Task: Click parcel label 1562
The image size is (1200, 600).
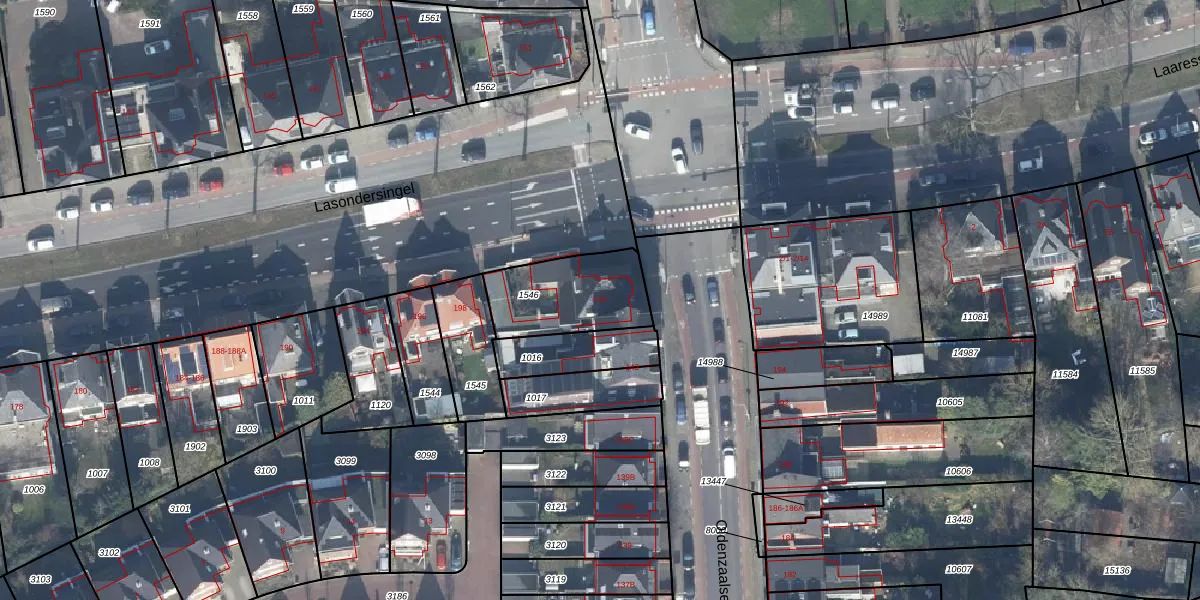Action: [485, 87]
